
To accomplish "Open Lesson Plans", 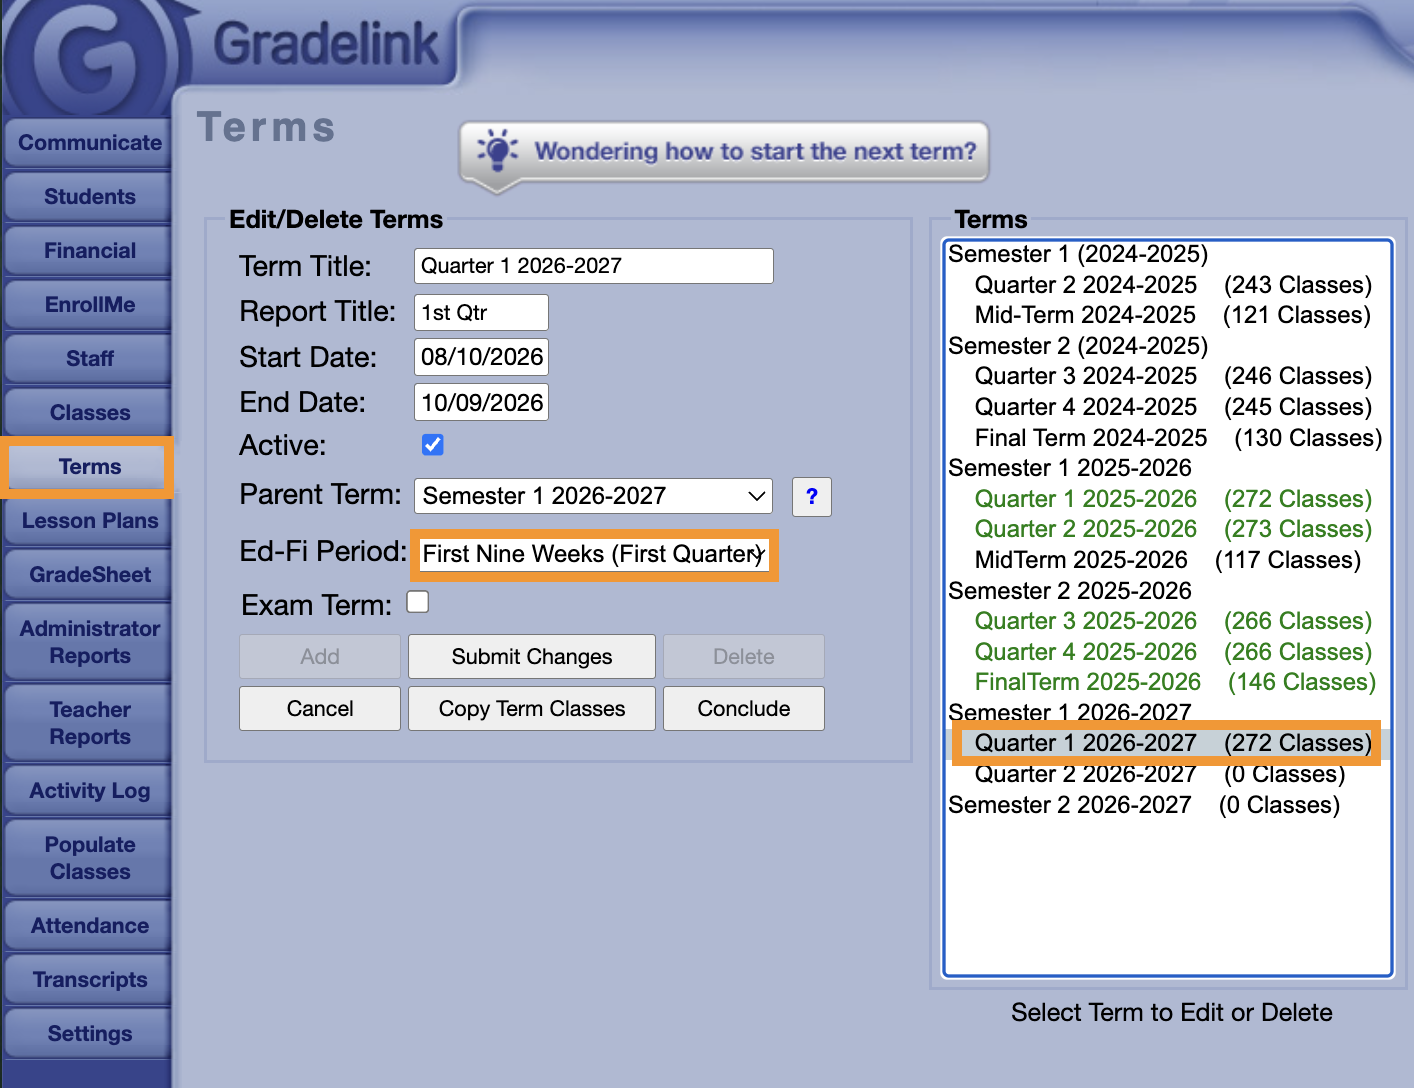I will point(89,521).
